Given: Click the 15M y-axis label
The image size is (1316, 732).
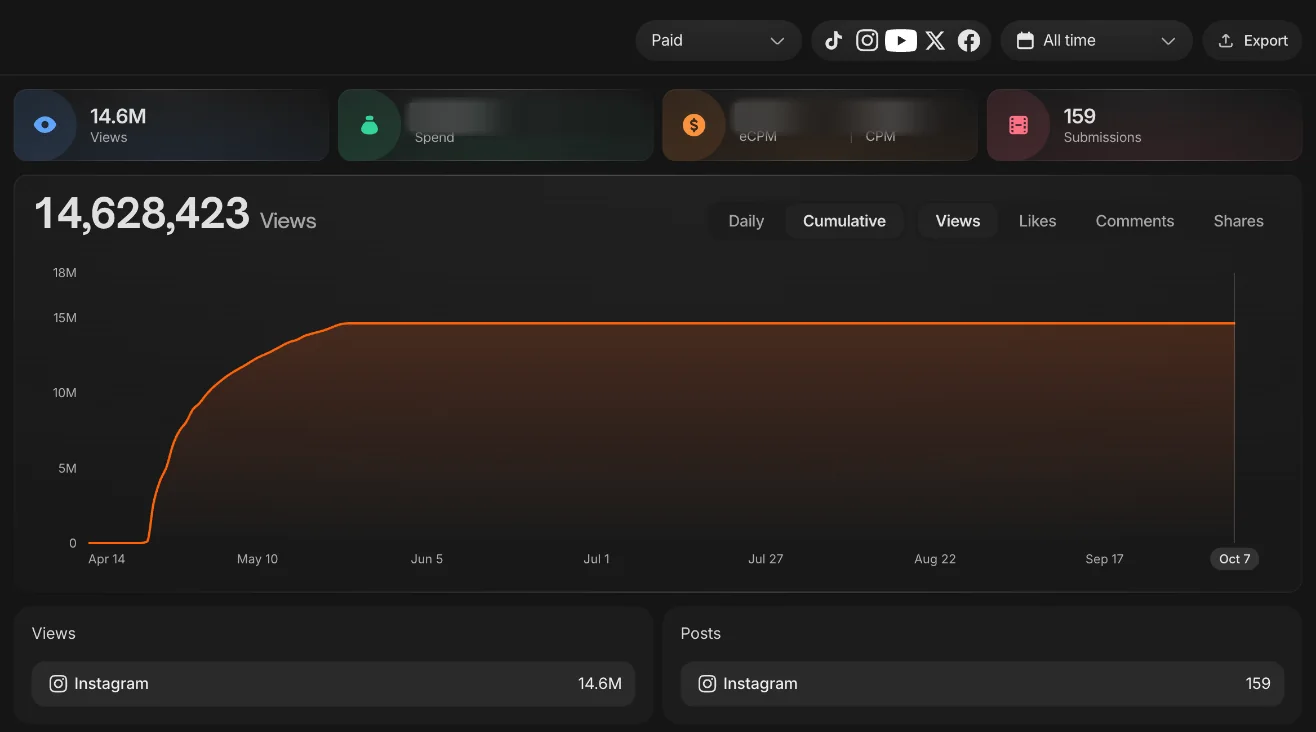Looking at the screenshot, I should point(65,318).
